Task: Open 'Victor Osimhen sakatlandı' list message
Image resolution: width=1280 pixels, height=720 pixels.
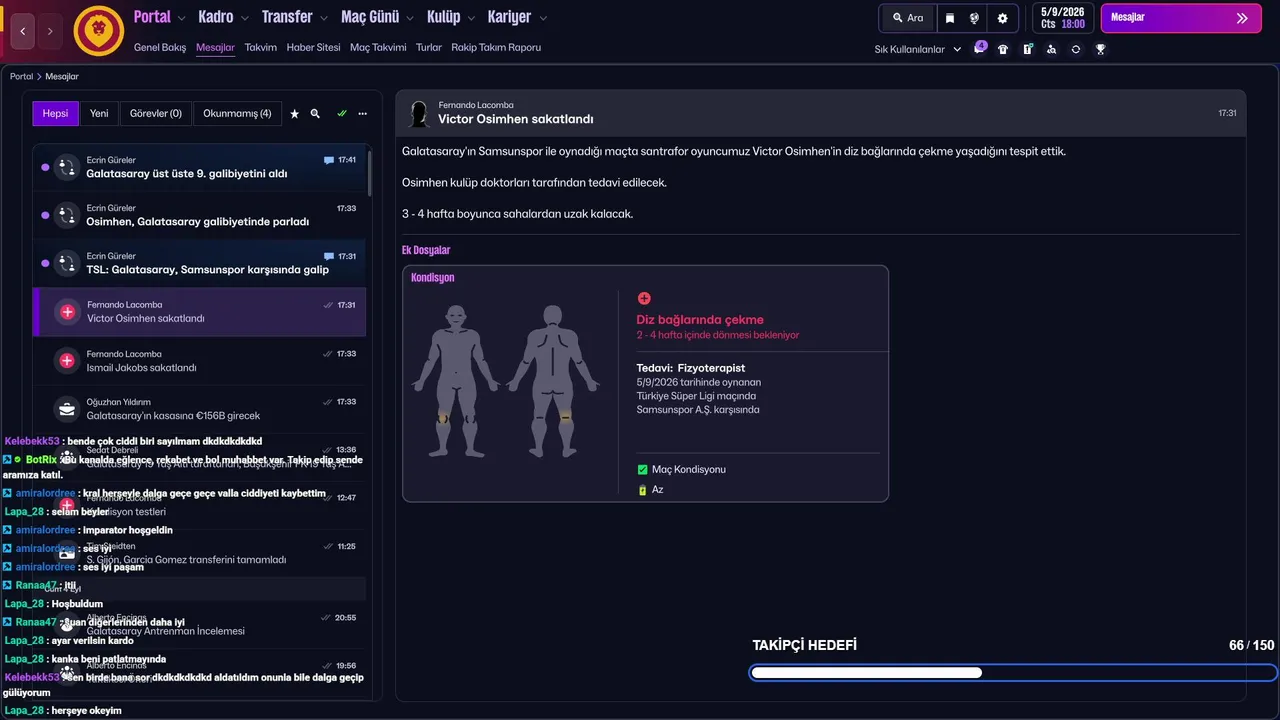Action: point(199,312)
